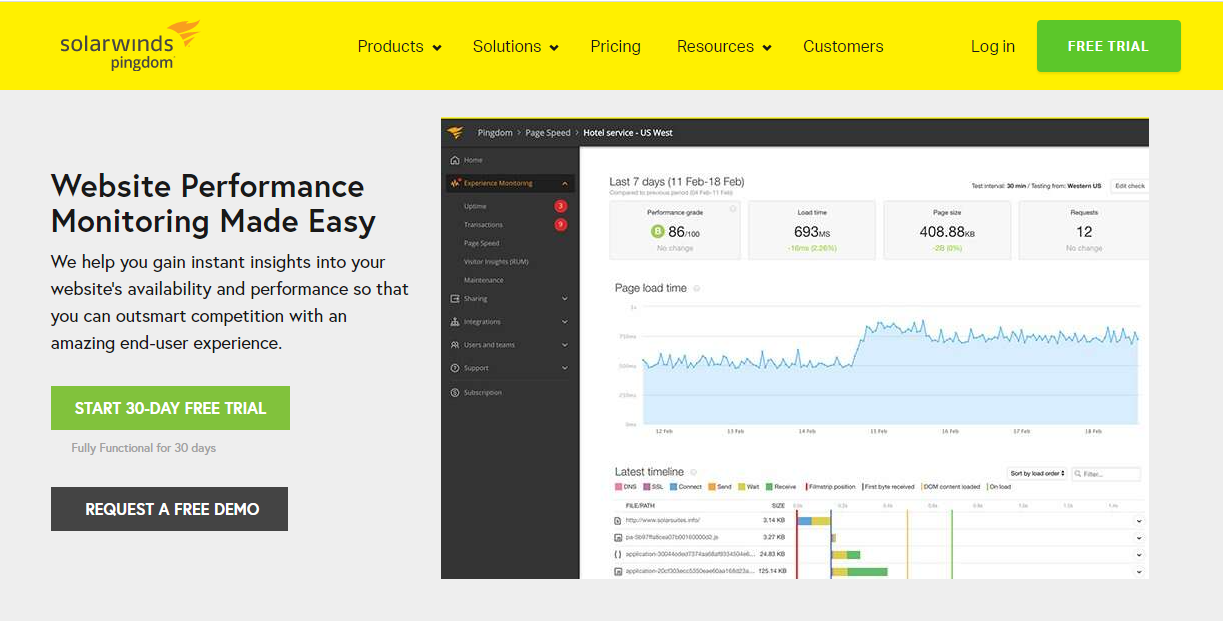
Task: Click the Latest timeline info icon
Action: click(x=694, y=472)
